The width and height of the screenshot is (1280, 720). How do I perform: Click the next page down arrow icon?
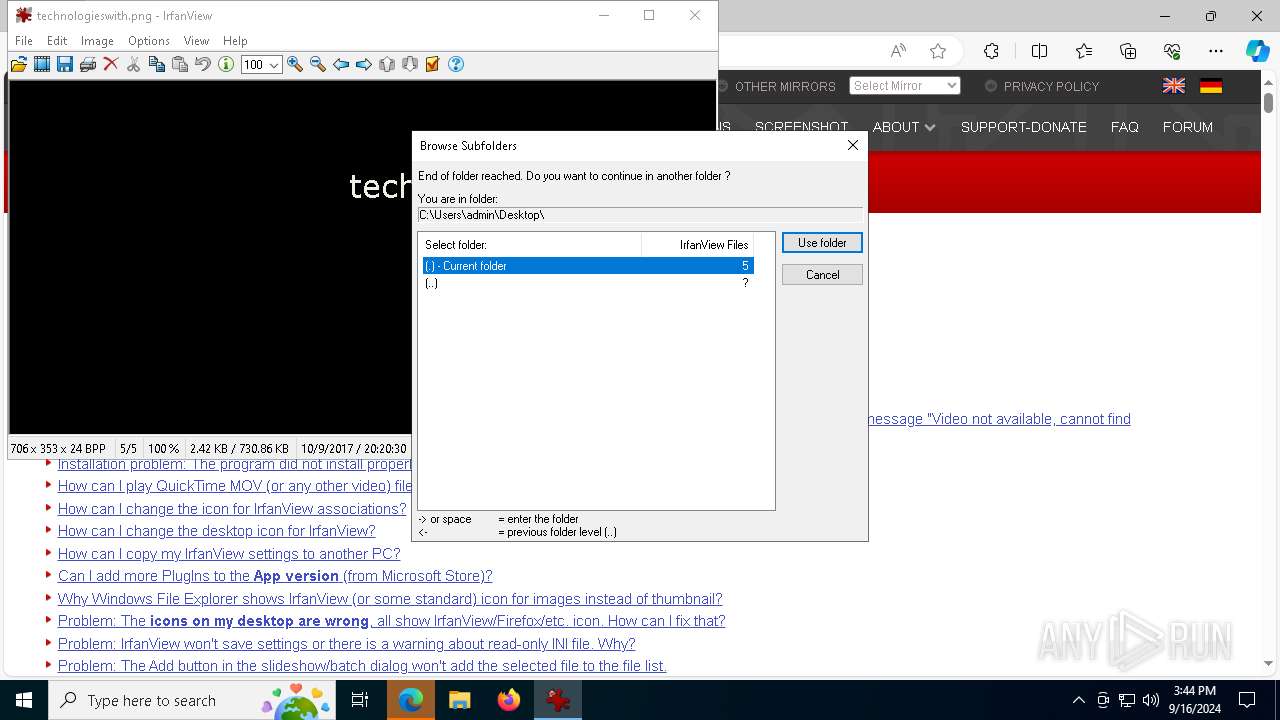[x=410, y=64]
